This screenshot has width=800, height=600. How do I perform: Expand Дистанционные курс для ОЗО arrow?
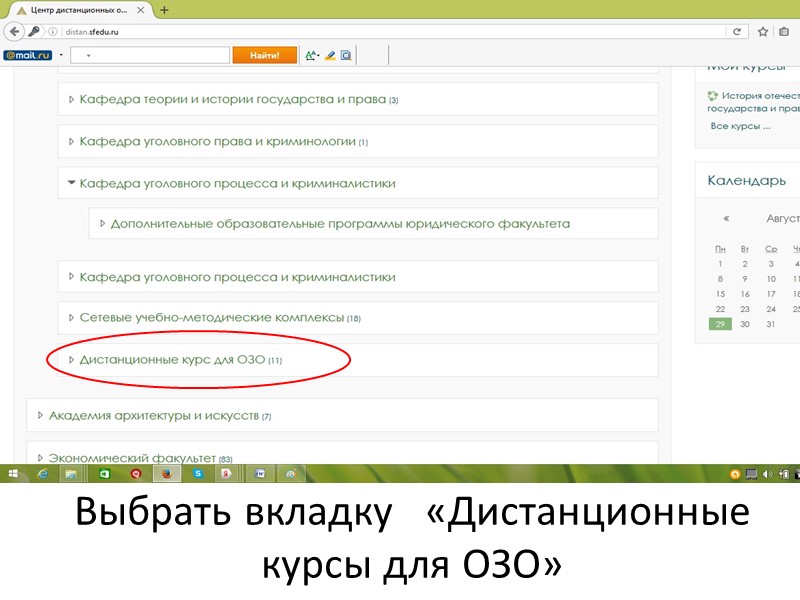(71, 360)
